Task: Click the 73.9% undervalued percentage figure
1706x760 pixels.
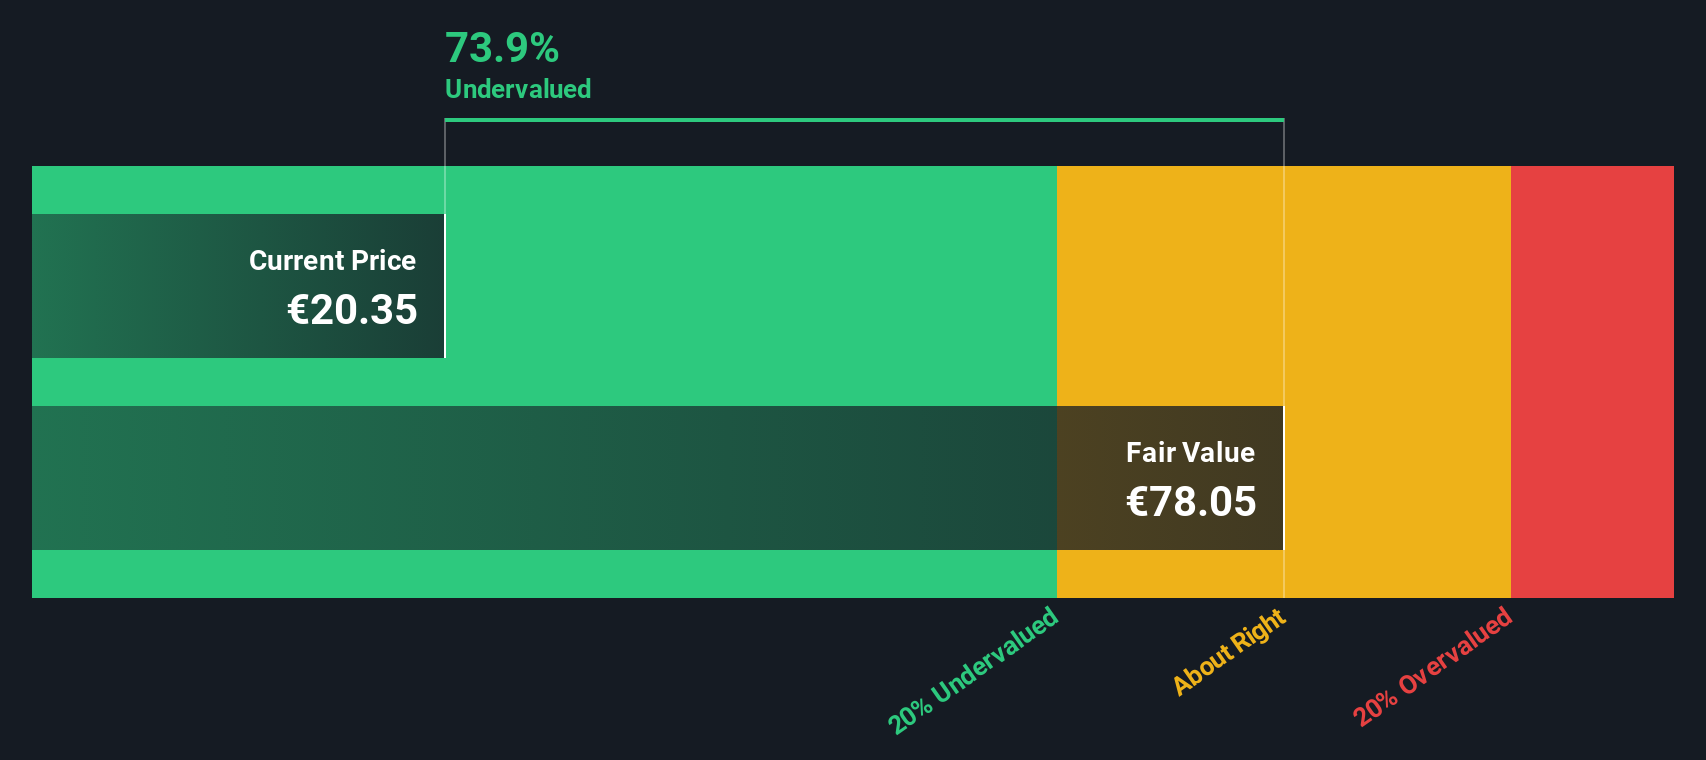Action: 501,48
